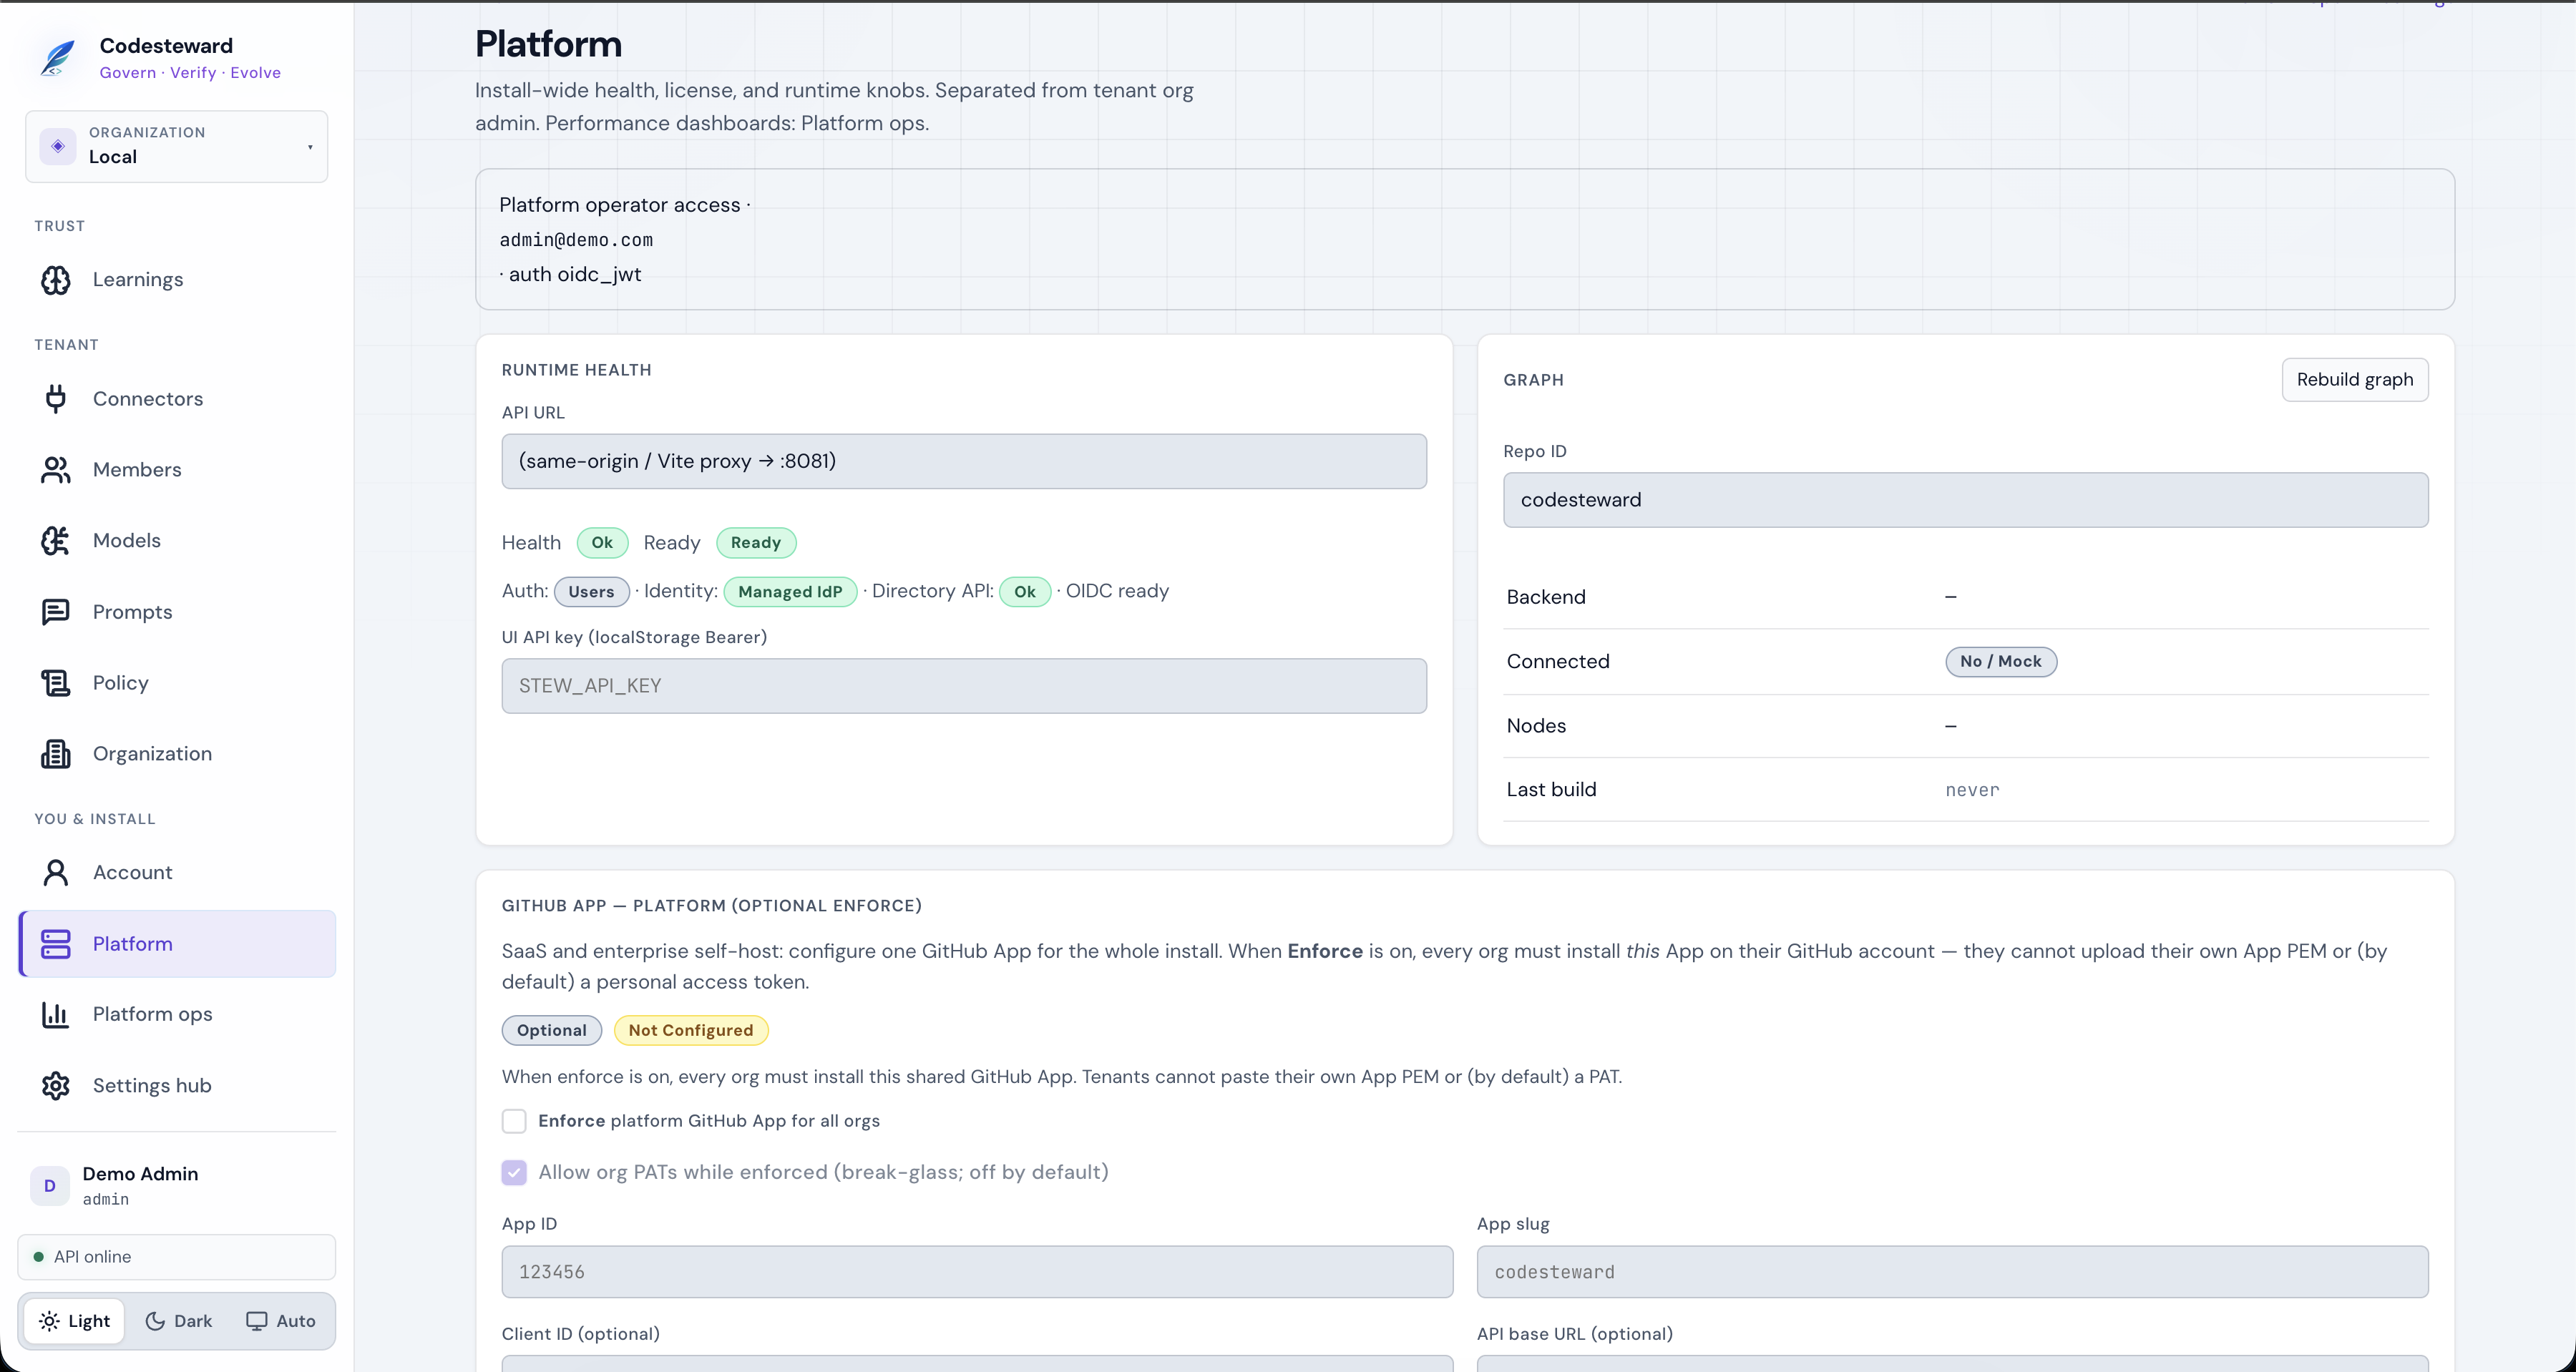Click the Policy scroll icon
The width and height of the screenshot is (2576, 1372).
click(56, 683)
